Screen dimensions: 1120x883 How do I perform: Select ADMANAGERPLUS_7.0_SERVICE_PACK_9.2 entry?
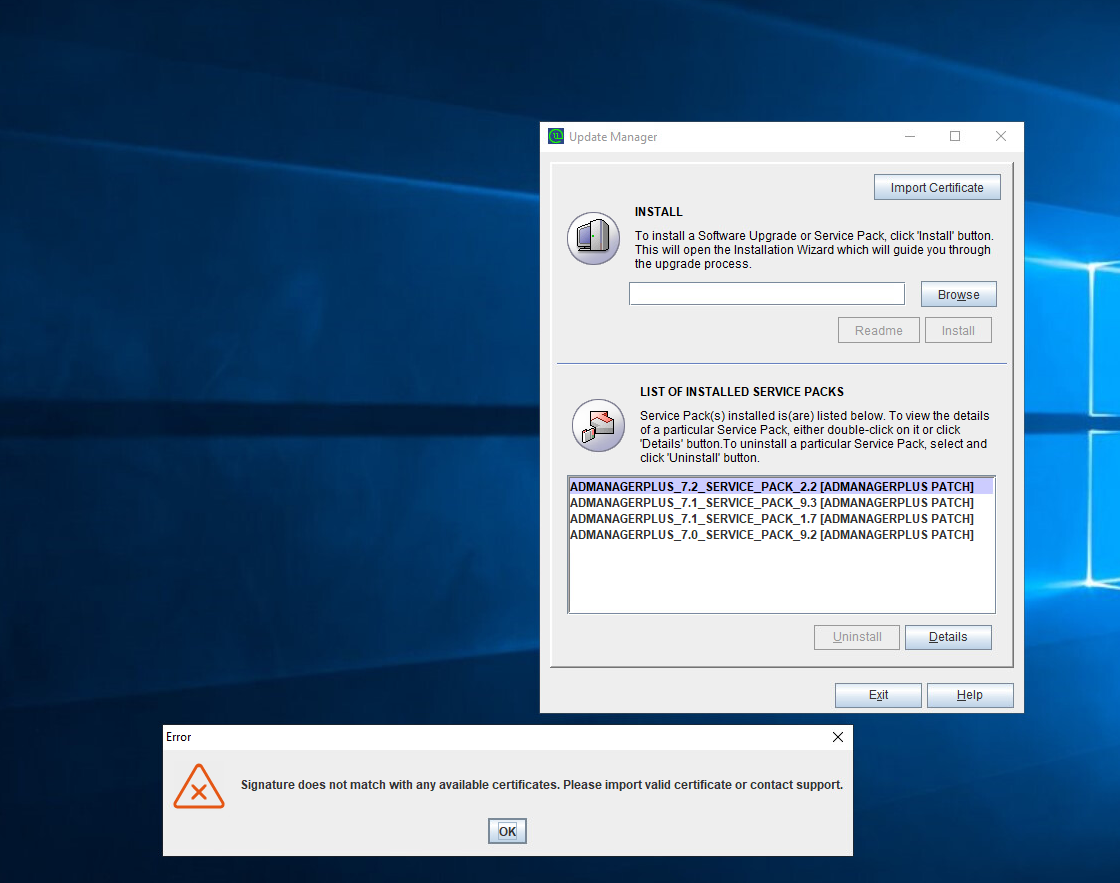tap(781, 534)
